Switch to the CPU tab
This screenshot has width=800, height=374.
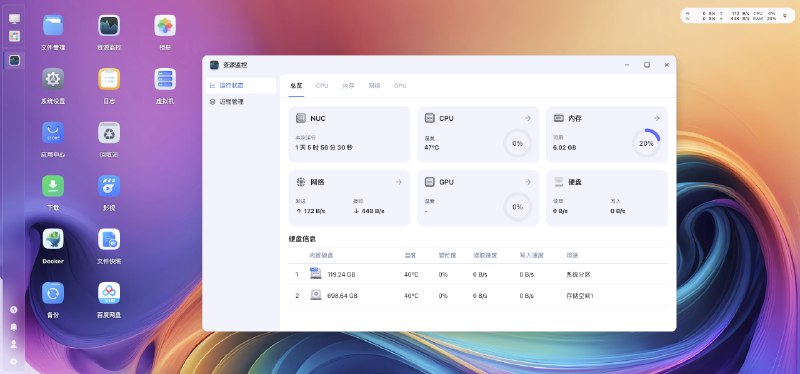point(322,86)
